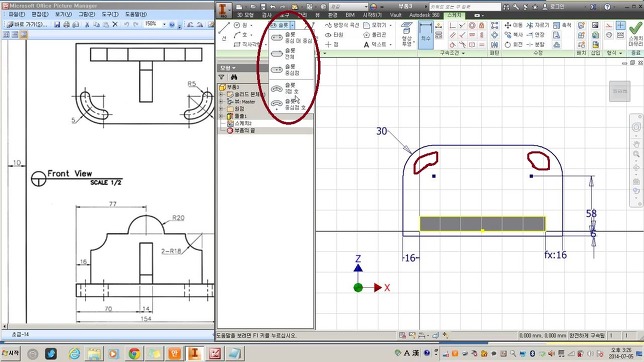The width and height of the screenshot is (644, 362).
Task: Select the Text tool
Action: click(375, 44)
